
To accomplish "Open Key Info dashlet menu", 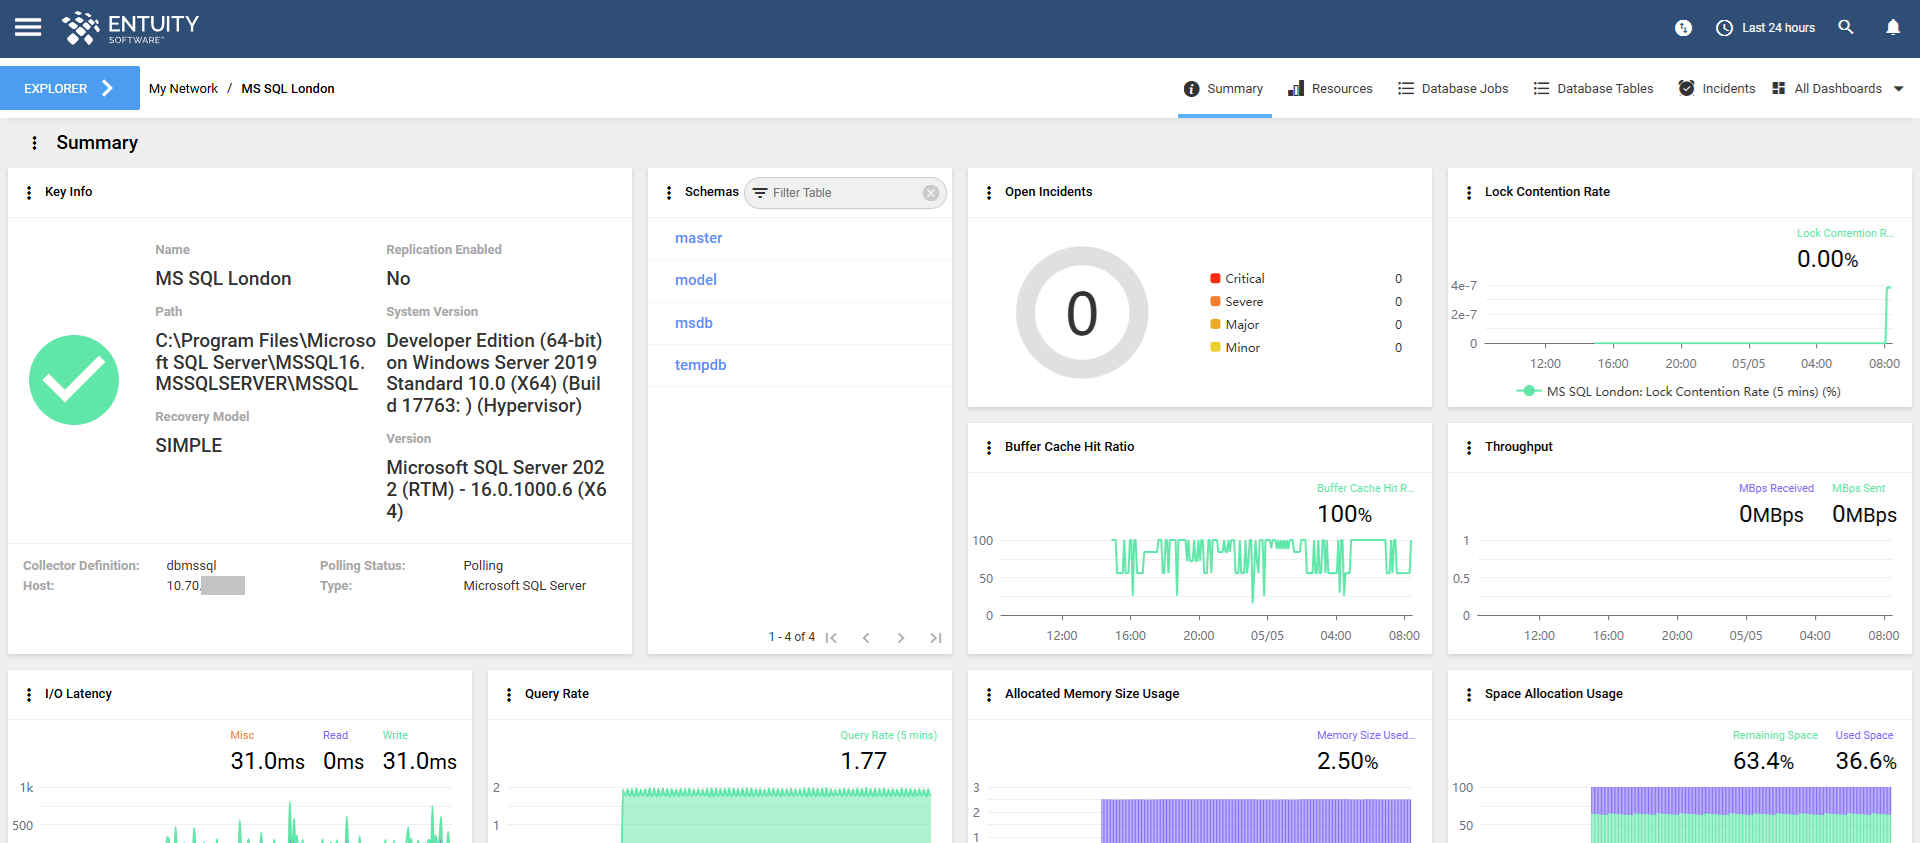I will pos(29,192).
